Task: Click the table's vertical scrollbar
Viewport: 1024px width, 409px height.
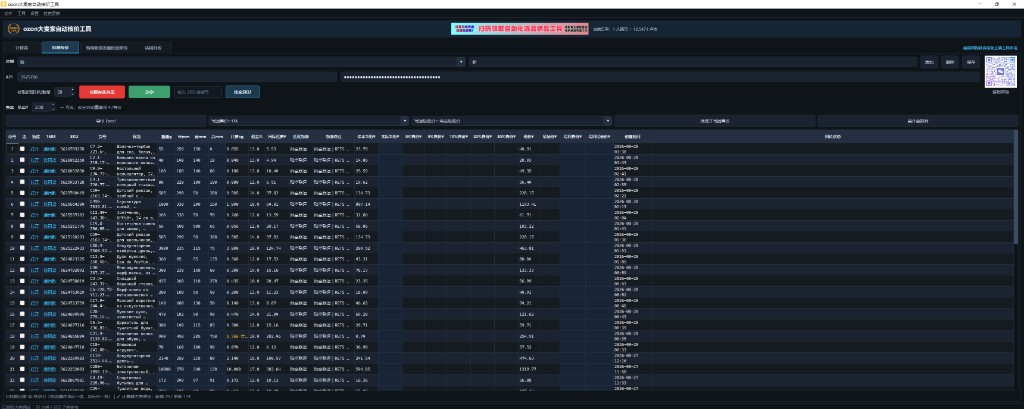Action: pos(1014,189)
